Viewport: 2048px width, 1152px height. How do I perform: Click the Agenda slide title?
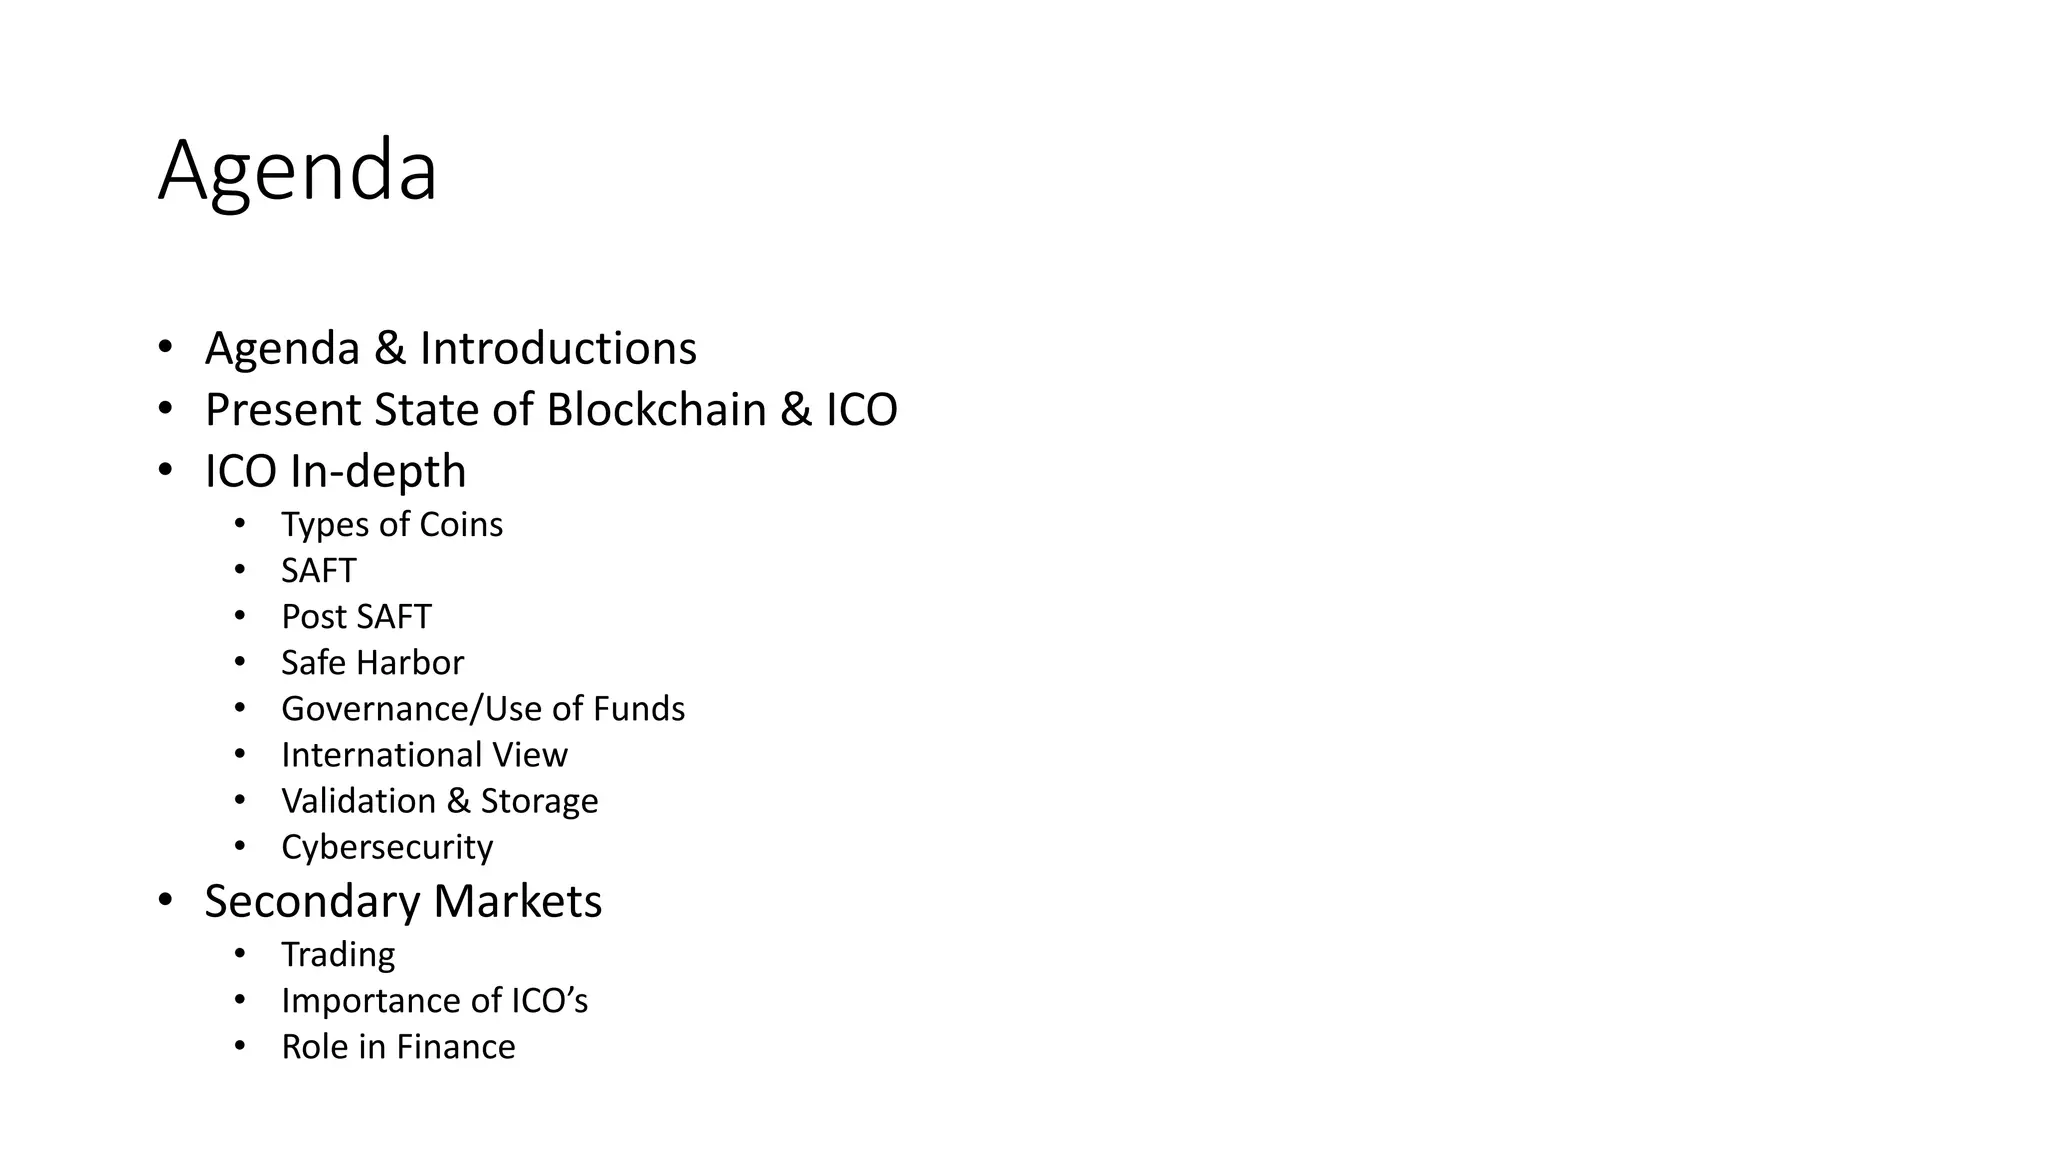[x=297, y=172]
